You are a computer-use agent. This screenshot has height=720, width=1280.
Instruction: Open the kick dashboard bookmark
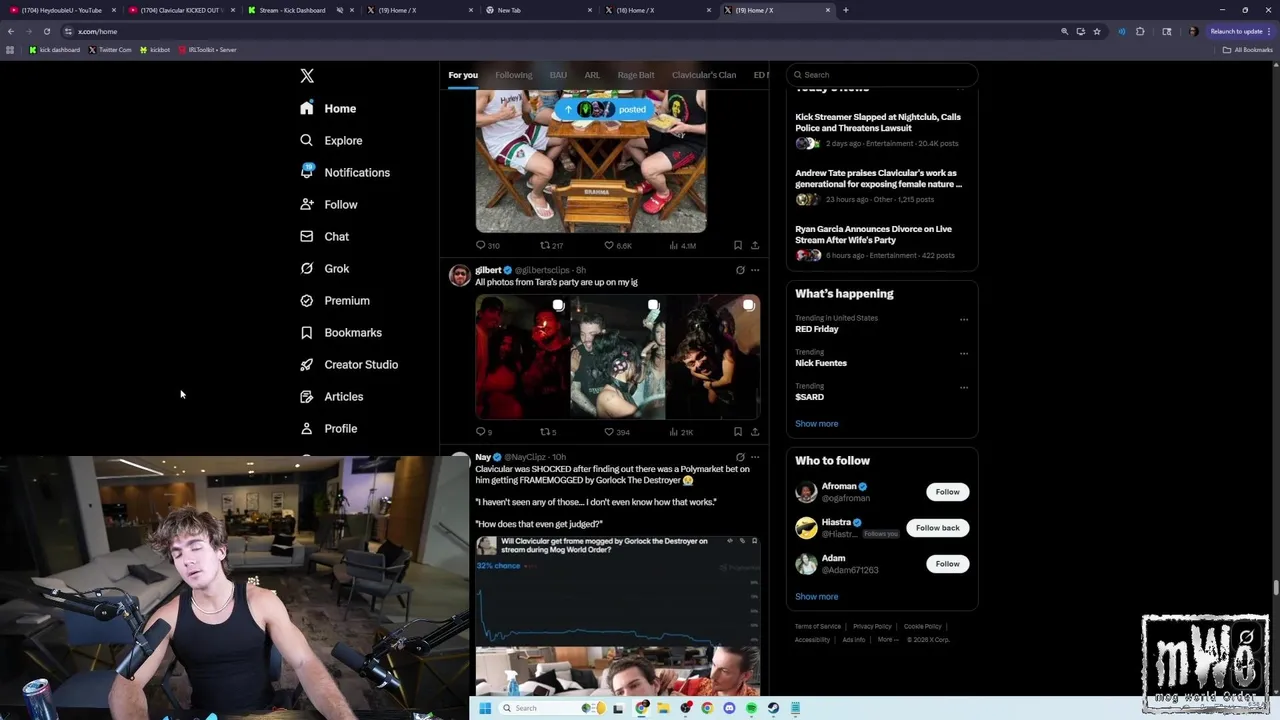coord(54,49)
